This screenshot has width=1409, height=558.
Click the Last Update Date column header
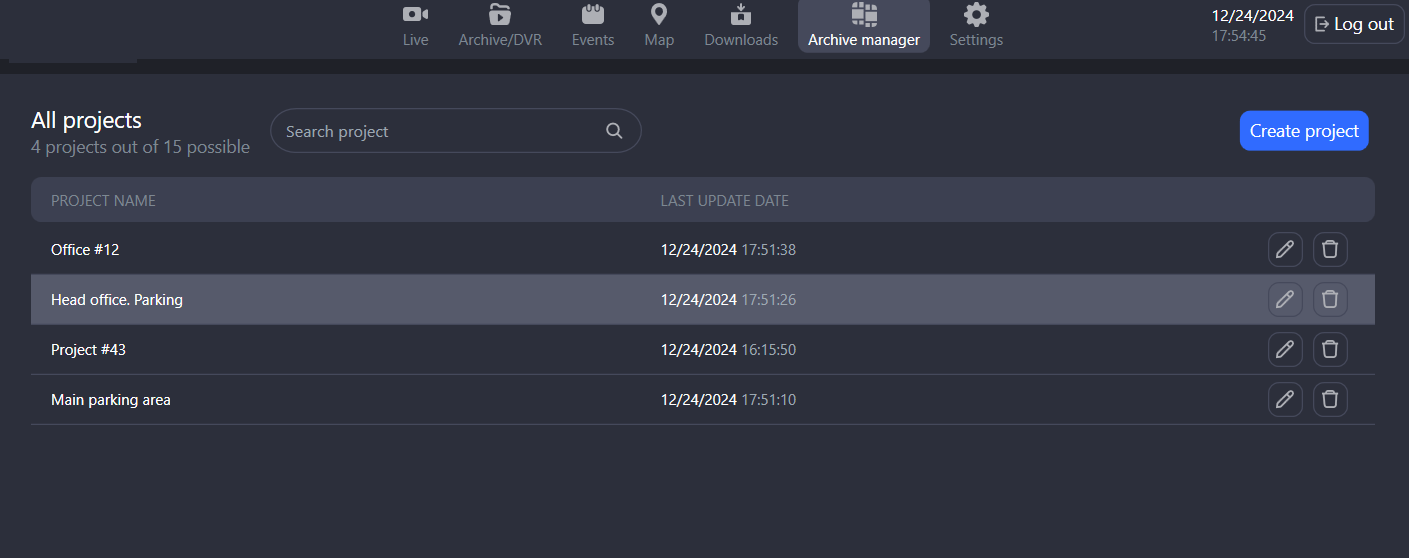(x=724, y=201)
